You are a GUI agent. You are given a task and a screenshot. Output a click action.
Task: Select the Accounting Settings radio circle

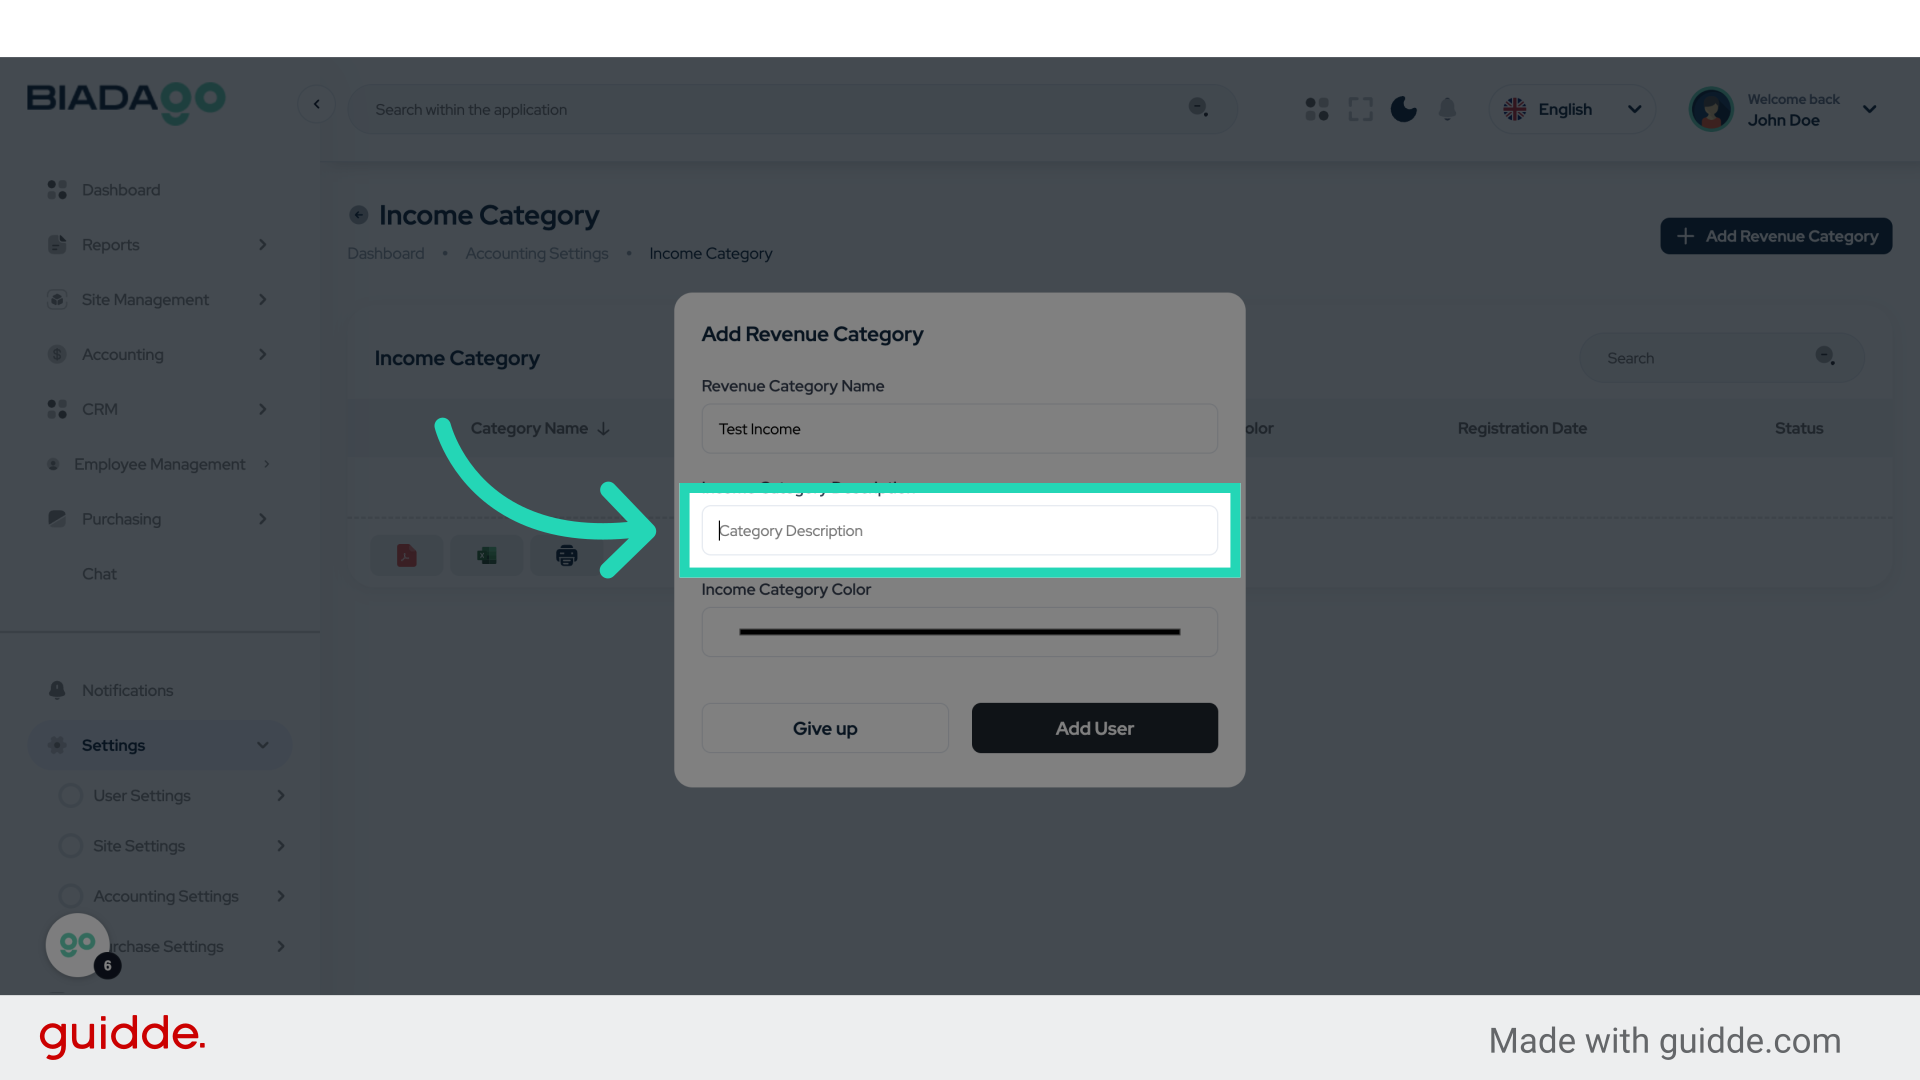click(x=70, y=896)
